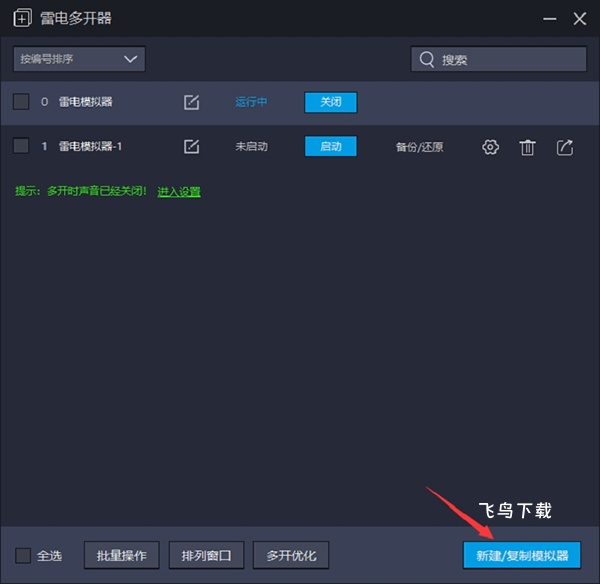
Task: Enable the 全选 checkbox
Action: pos(23,555)
